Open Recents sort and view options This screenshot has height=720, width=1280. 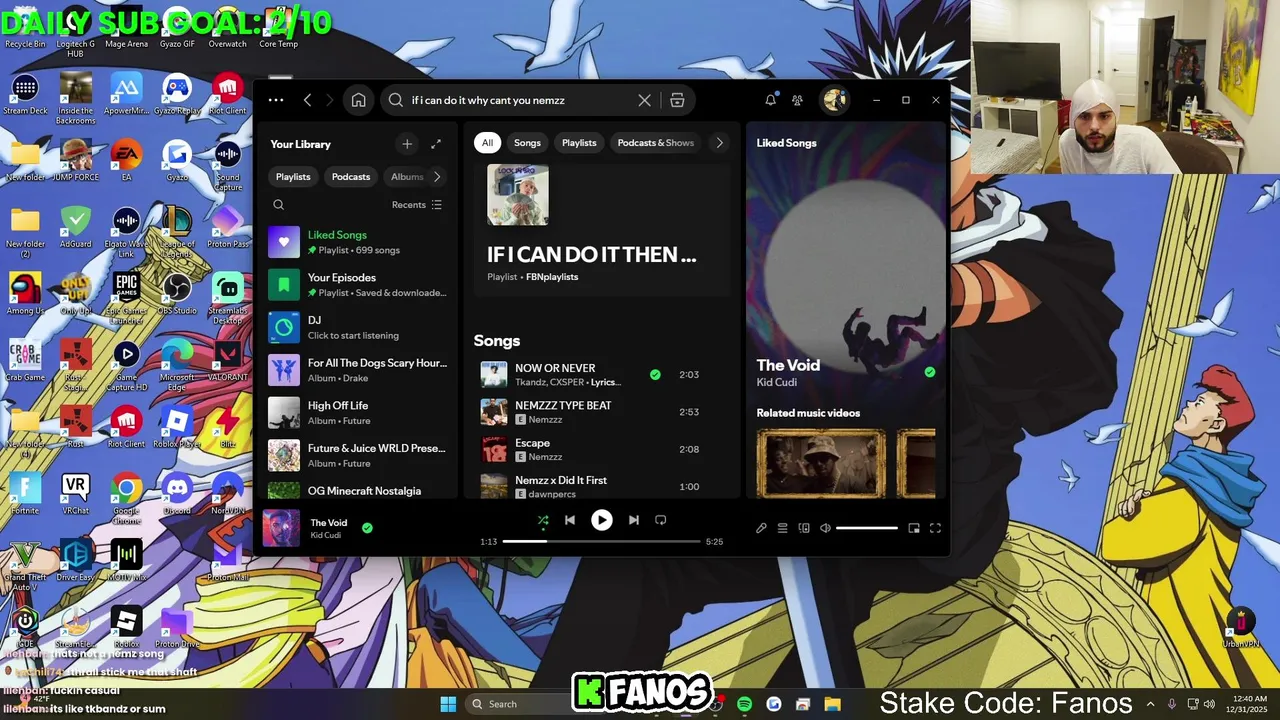(x=417, y=205)
